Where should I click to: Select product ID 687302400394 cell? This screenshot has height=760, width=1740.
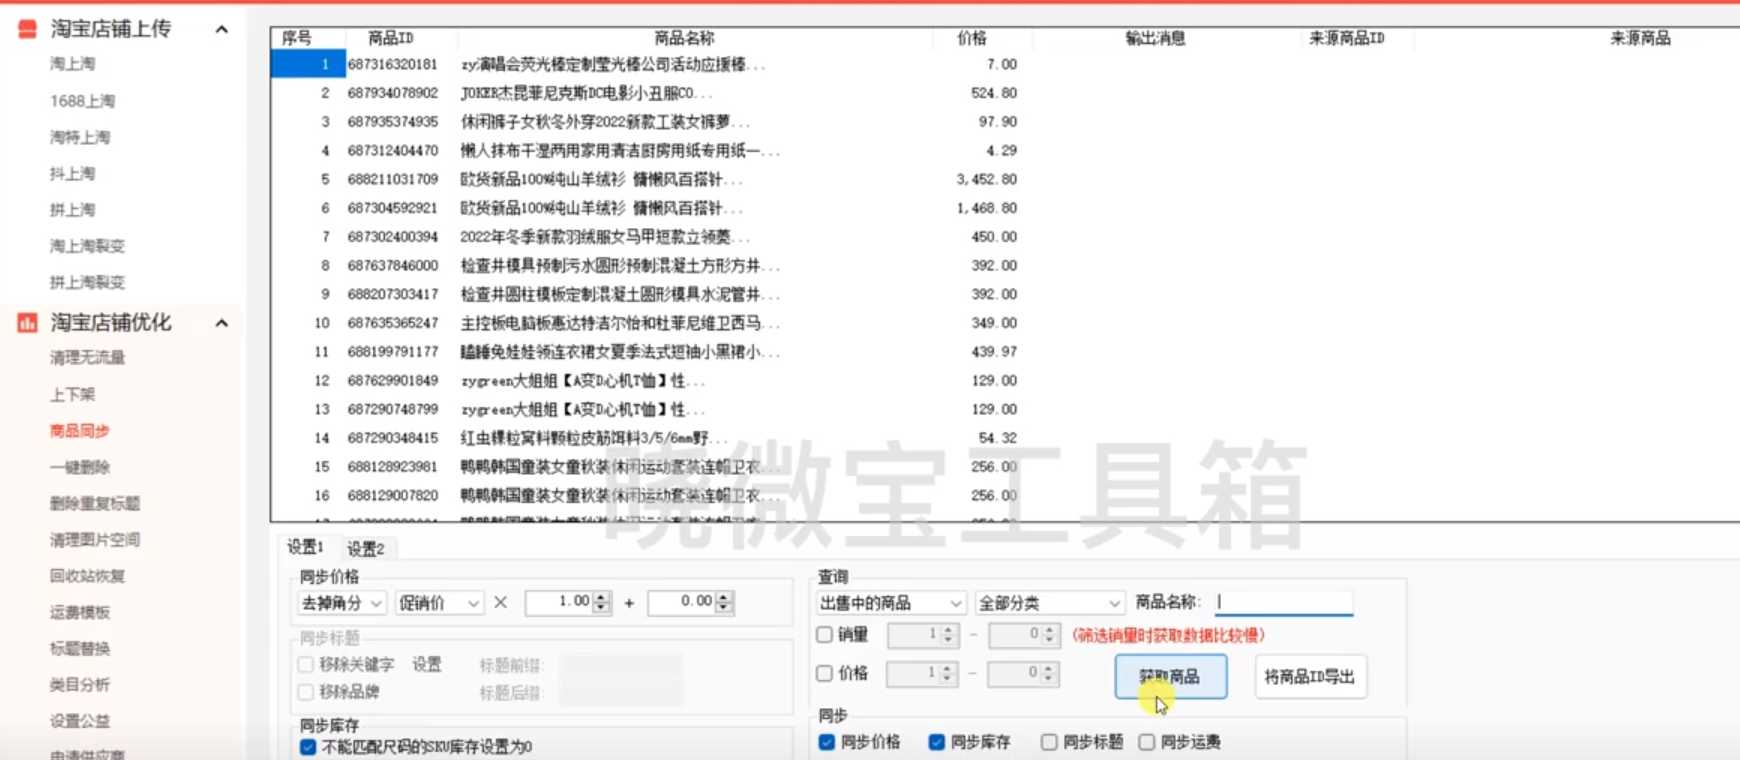[393, 237]
